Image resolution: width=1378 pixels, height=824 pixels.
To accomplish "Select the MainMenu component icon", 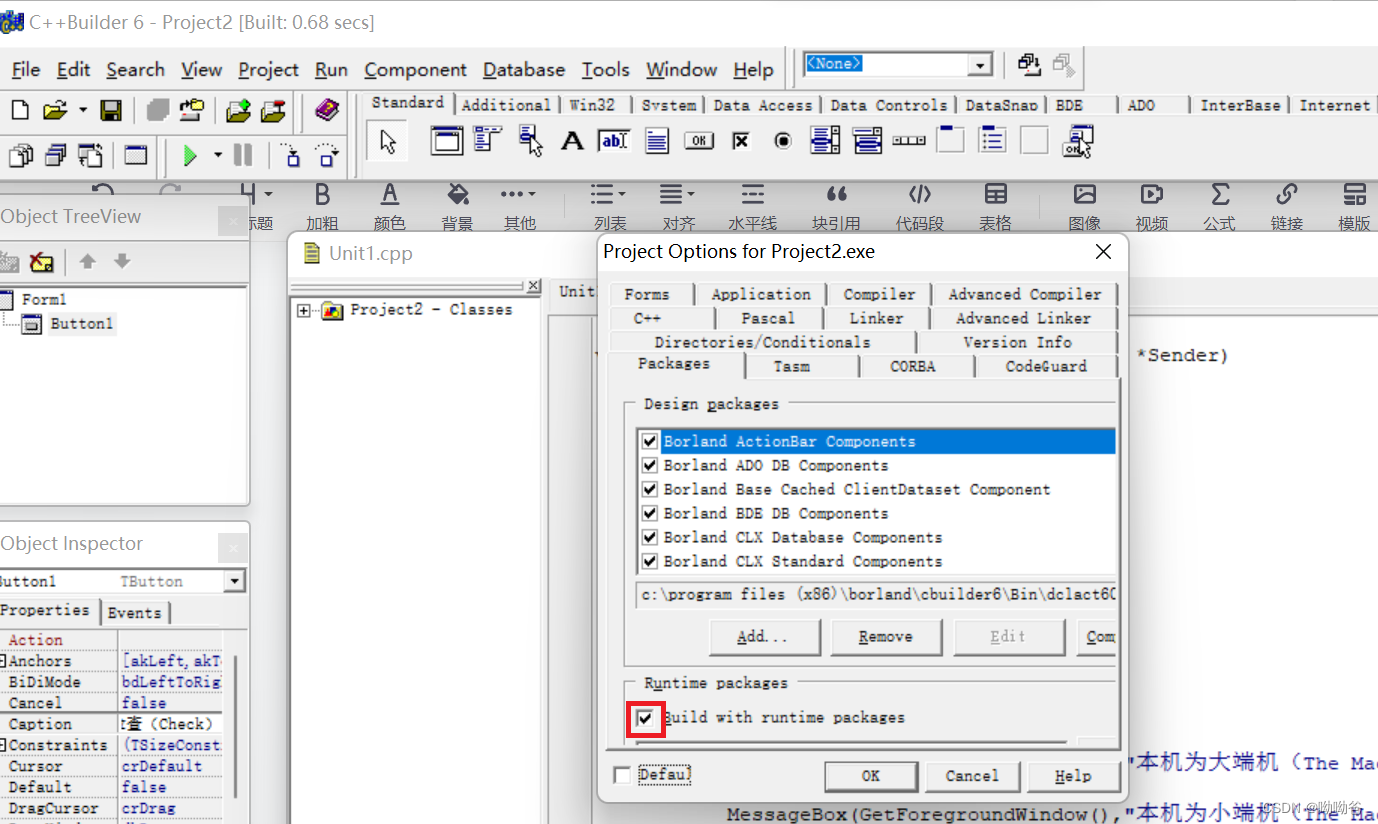I will coord(488,140).
